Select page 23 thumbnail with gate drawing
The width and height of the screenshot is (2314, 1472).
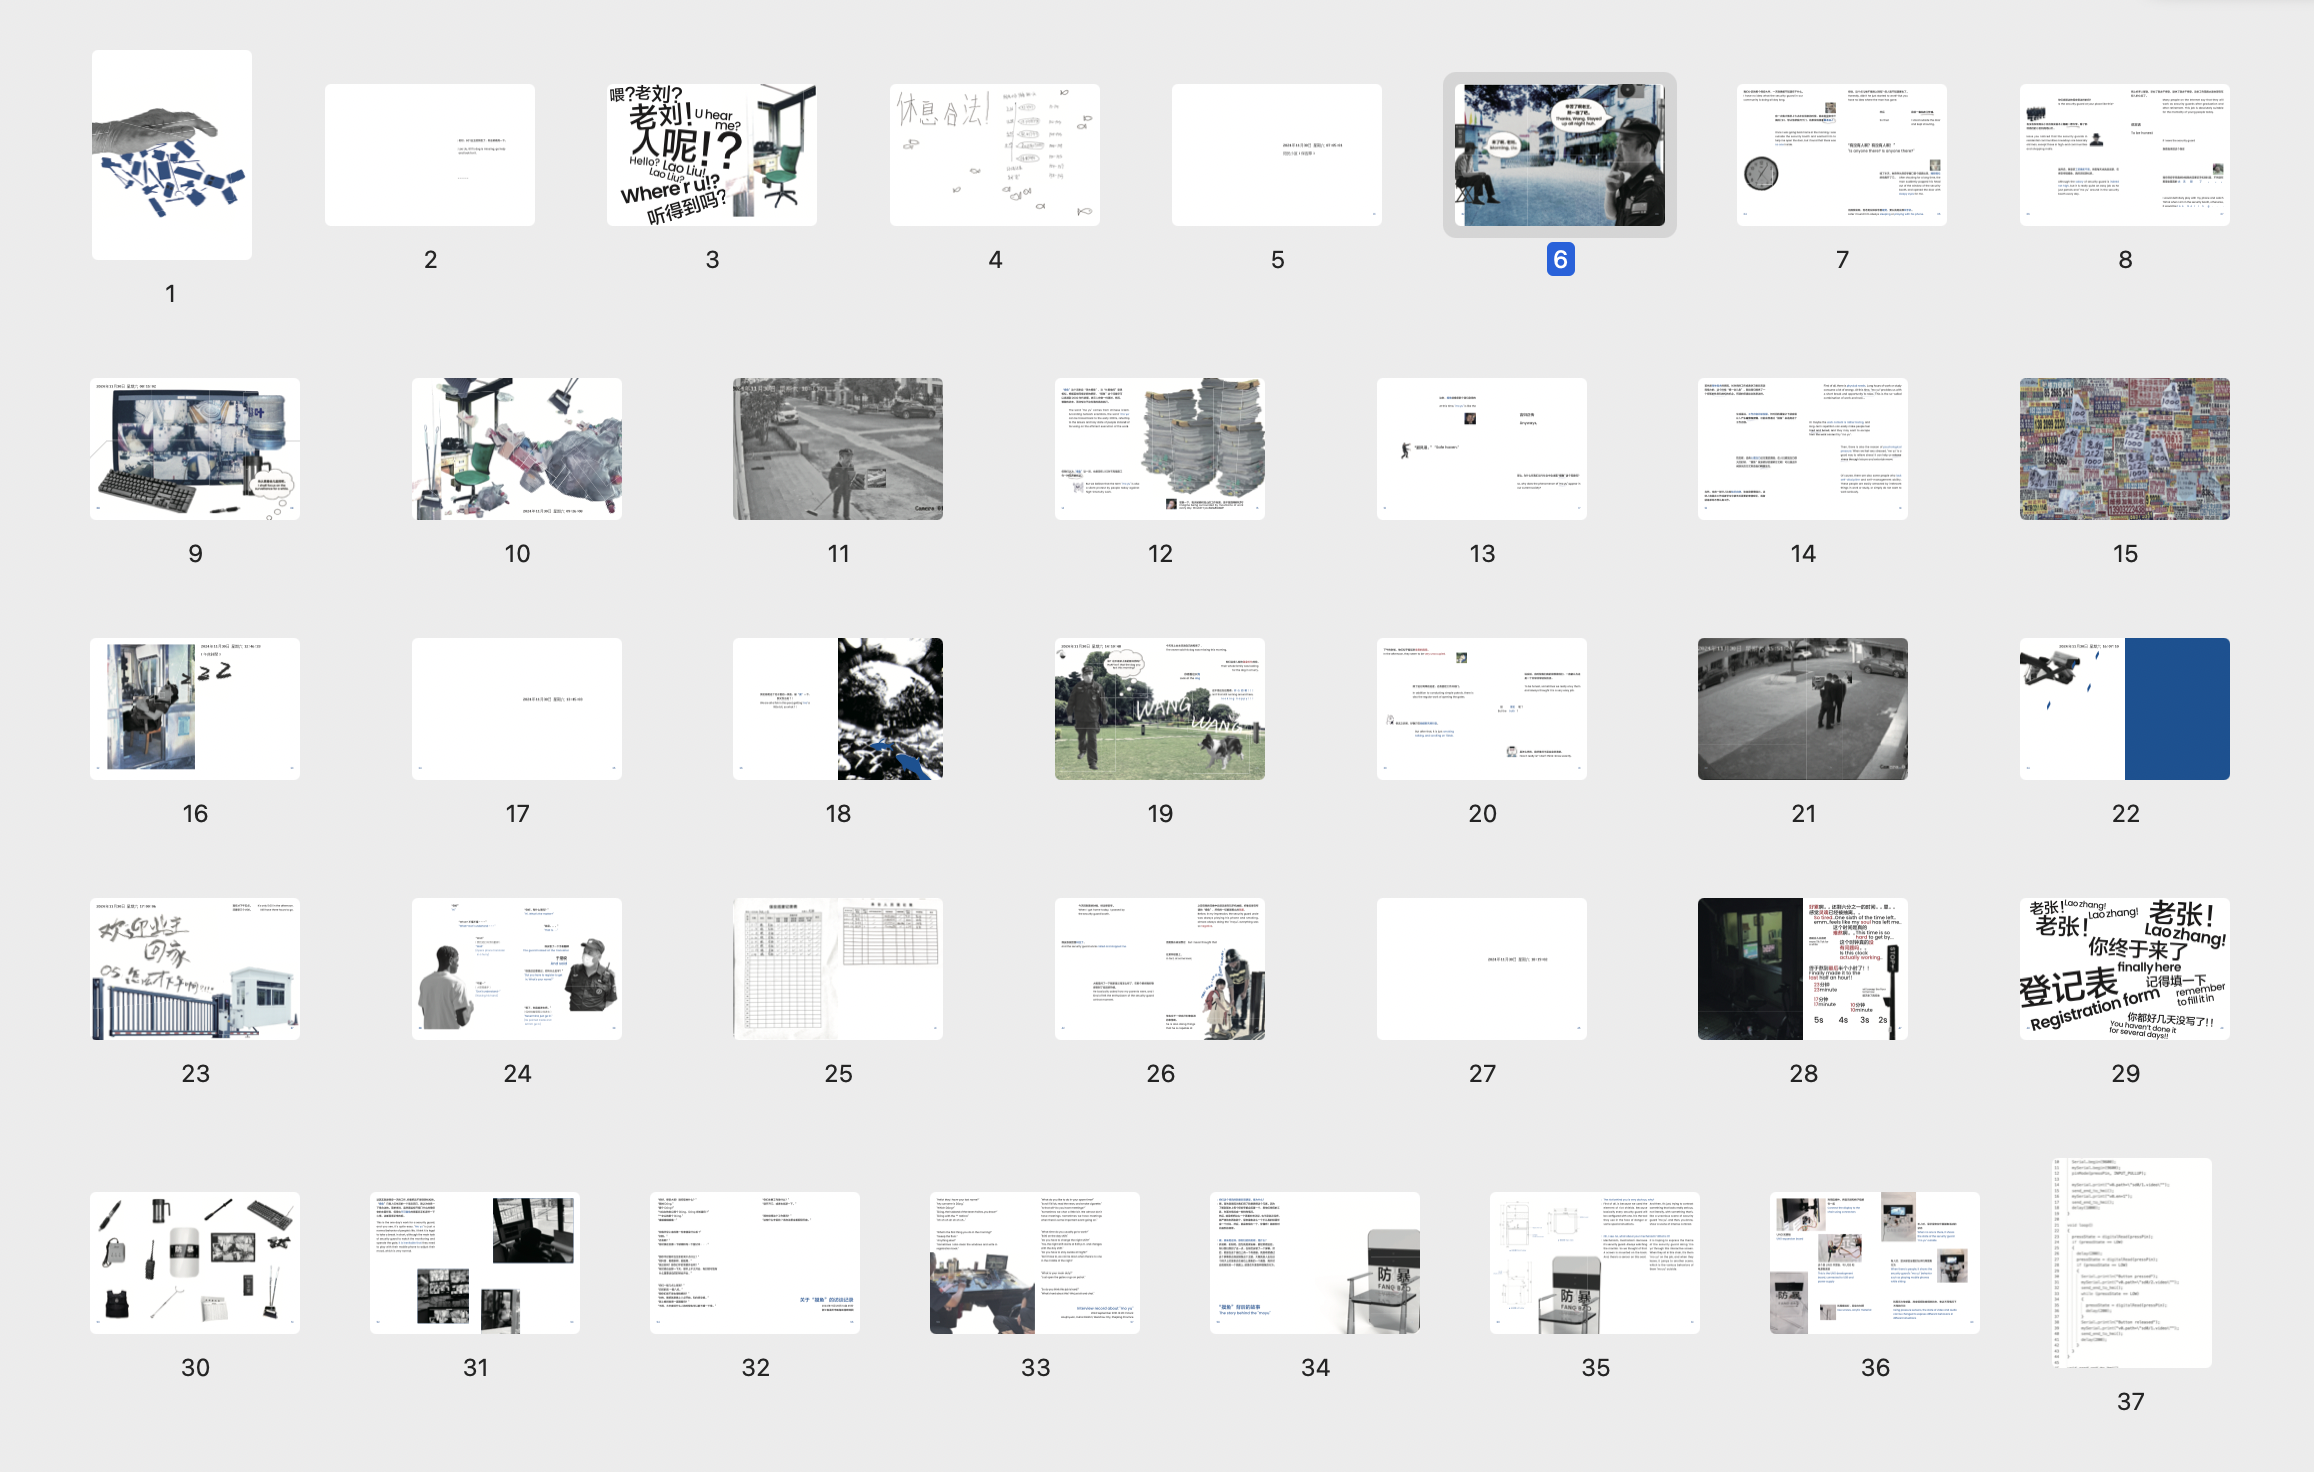click(195, 968)
